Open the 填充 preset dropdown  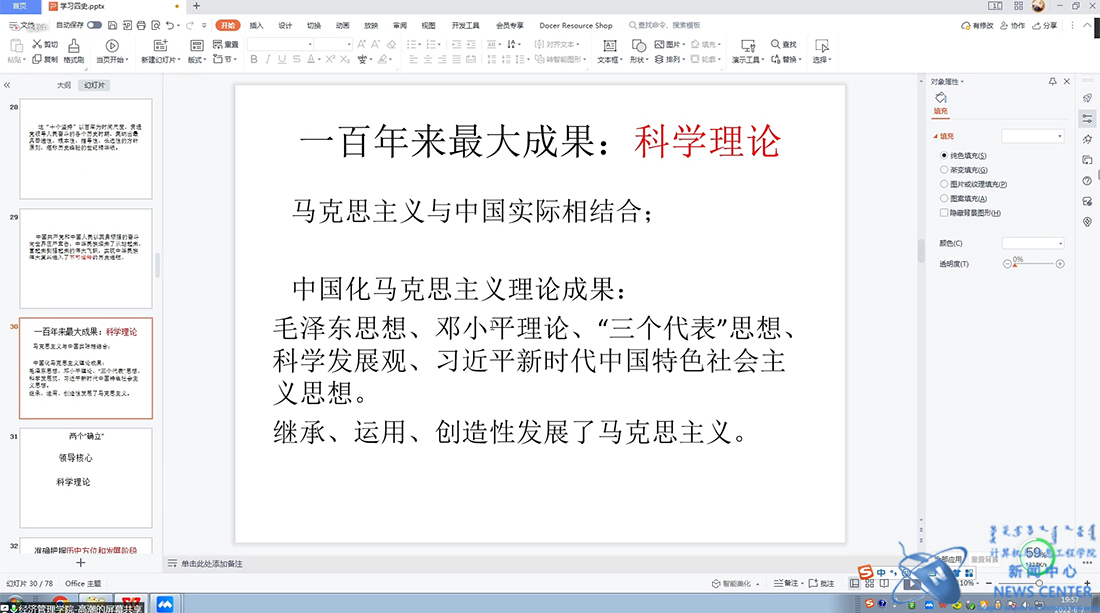coord(1033,136)
